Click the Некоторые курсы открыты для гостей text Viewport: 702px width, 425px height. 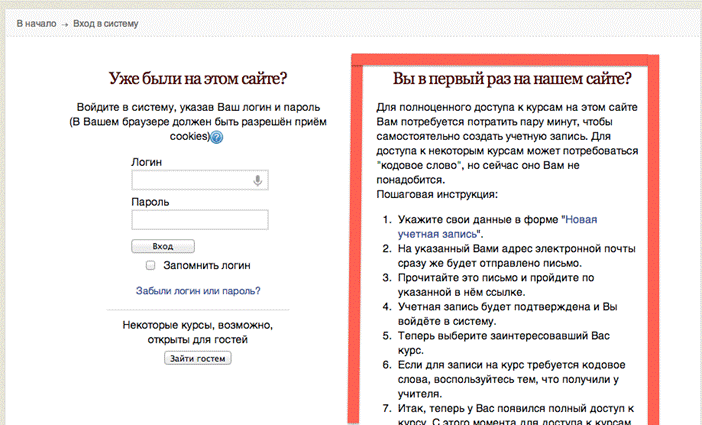tap(197, 332)
